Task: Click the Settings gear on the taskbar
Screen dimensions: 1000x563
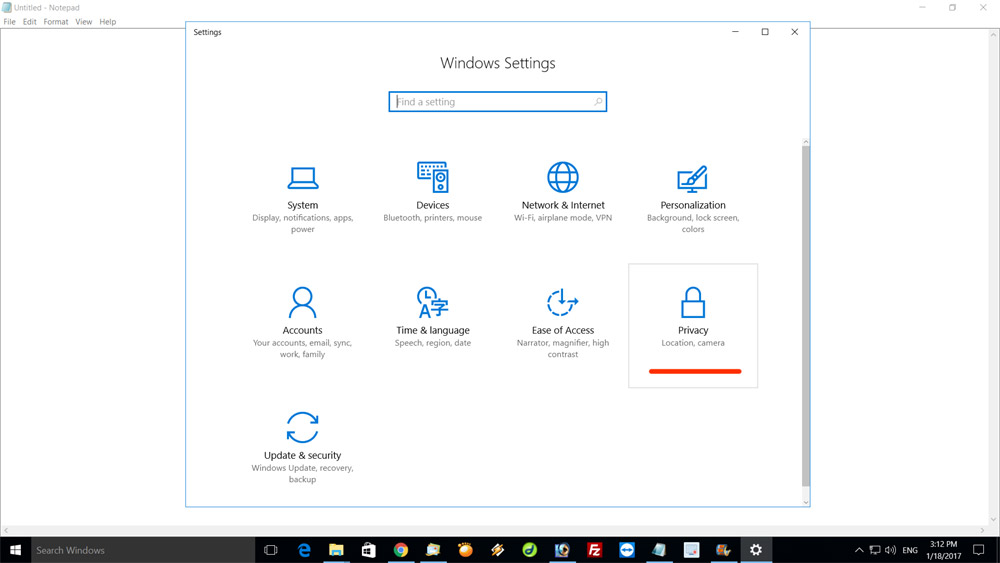Action: 756,550
